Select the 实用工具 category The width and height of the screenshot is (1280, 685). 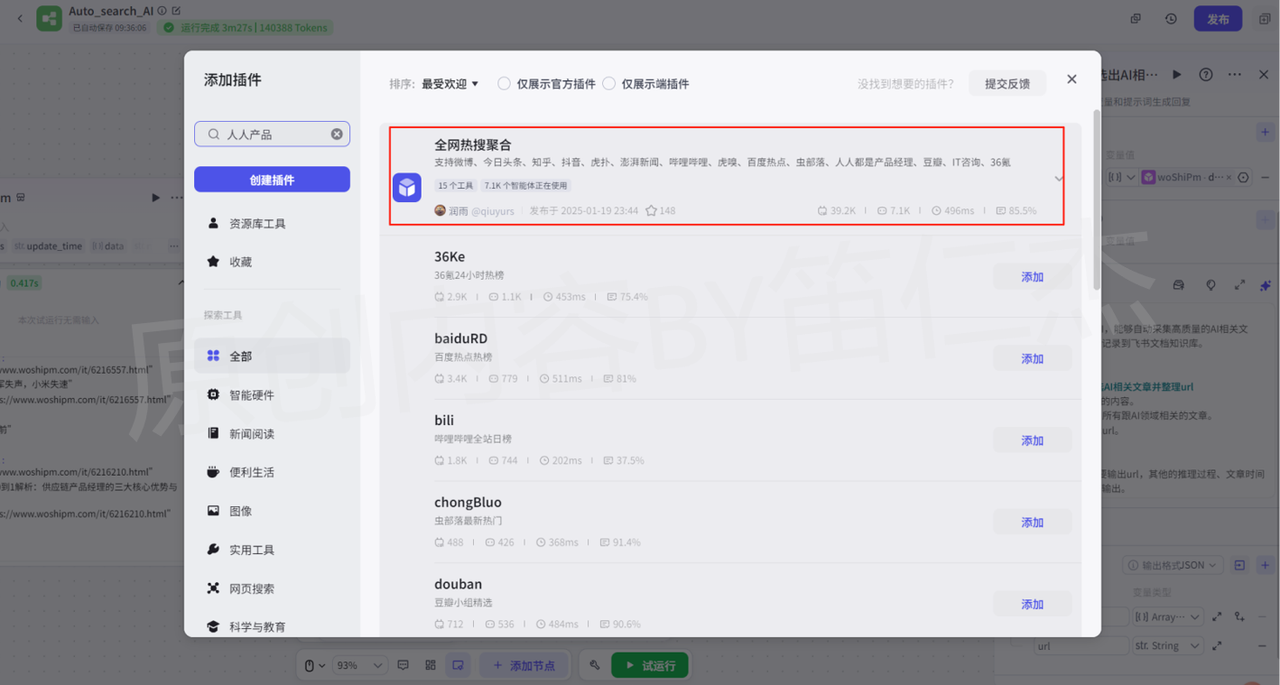coord(272,550)
